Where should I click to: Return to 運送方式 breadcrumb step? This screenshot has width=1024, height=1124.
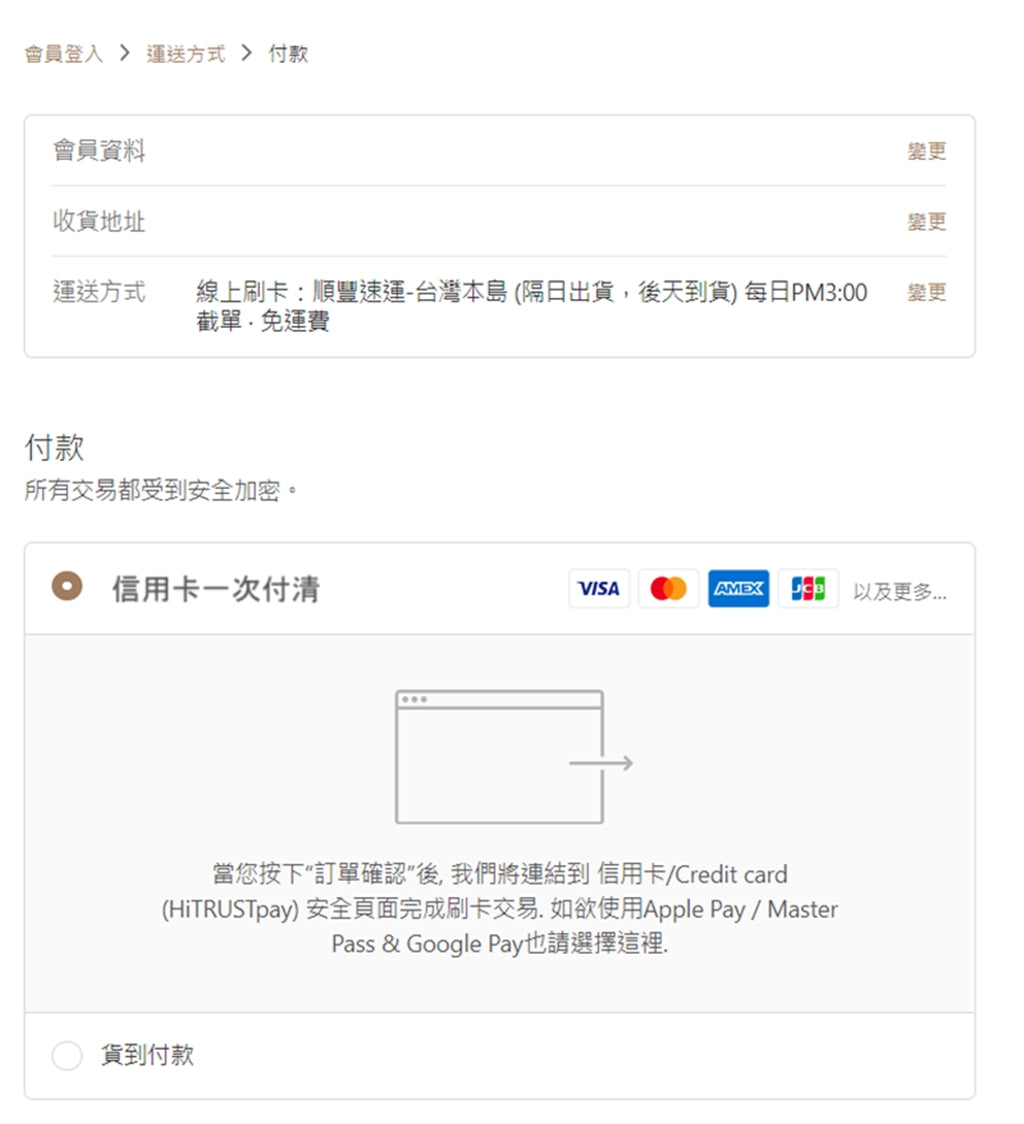pyautogui.click(x=186, y=54)
